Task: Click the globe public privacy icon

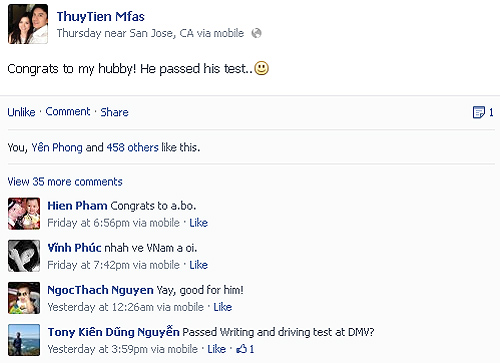Action: 256,33
